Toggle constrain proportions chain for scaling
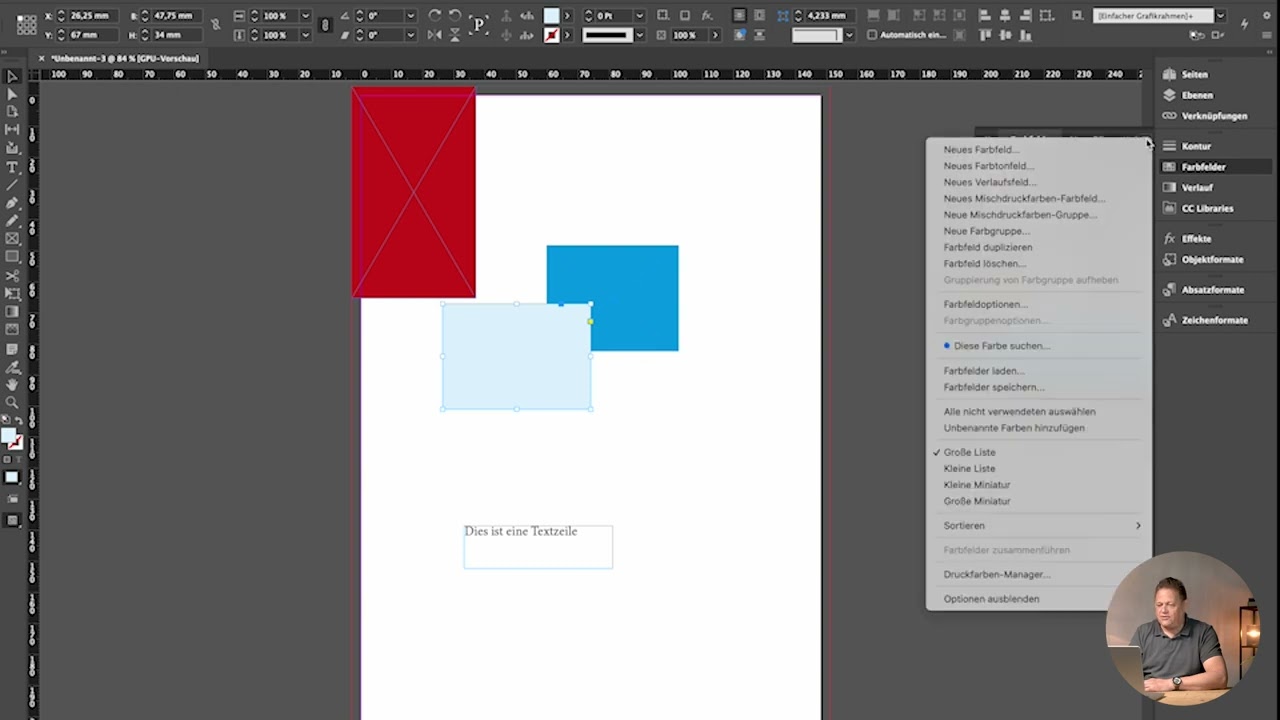Image resolution: width=1280 pixels, height=720 pixels. tap(325, 25)
